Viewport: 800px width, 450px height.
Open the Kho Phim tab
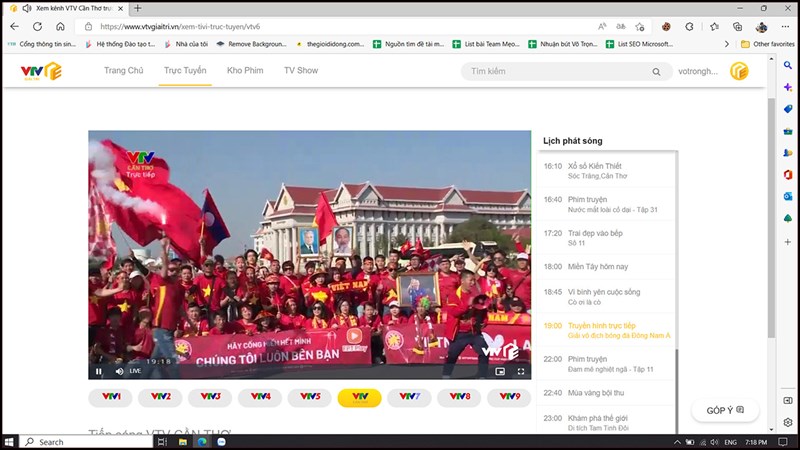click(245, 71)
